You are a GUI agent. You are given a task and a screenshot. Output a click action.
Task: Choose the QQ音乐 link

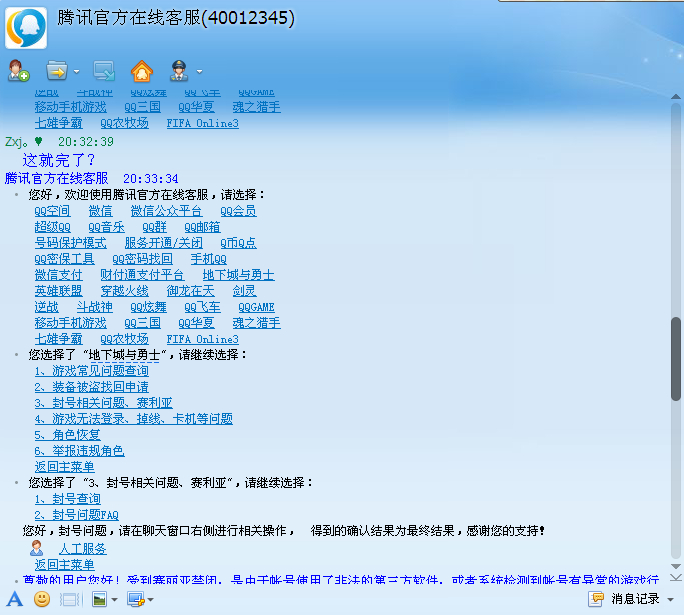[106, 227]
